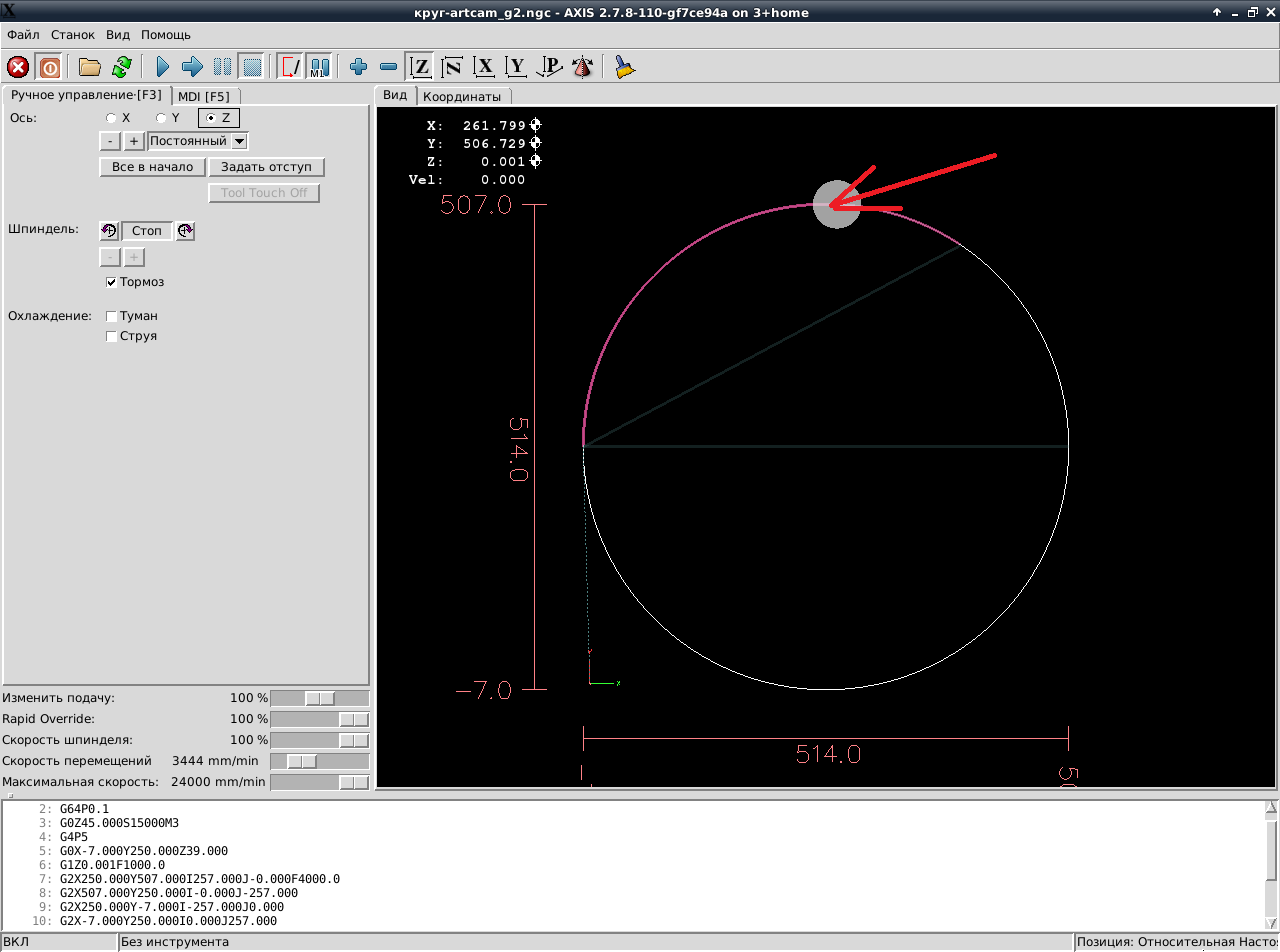The height and width of the screenshot is (952, 1280).
Task: Start spindle clockwise rotation icon
Action: pos(185,231)
